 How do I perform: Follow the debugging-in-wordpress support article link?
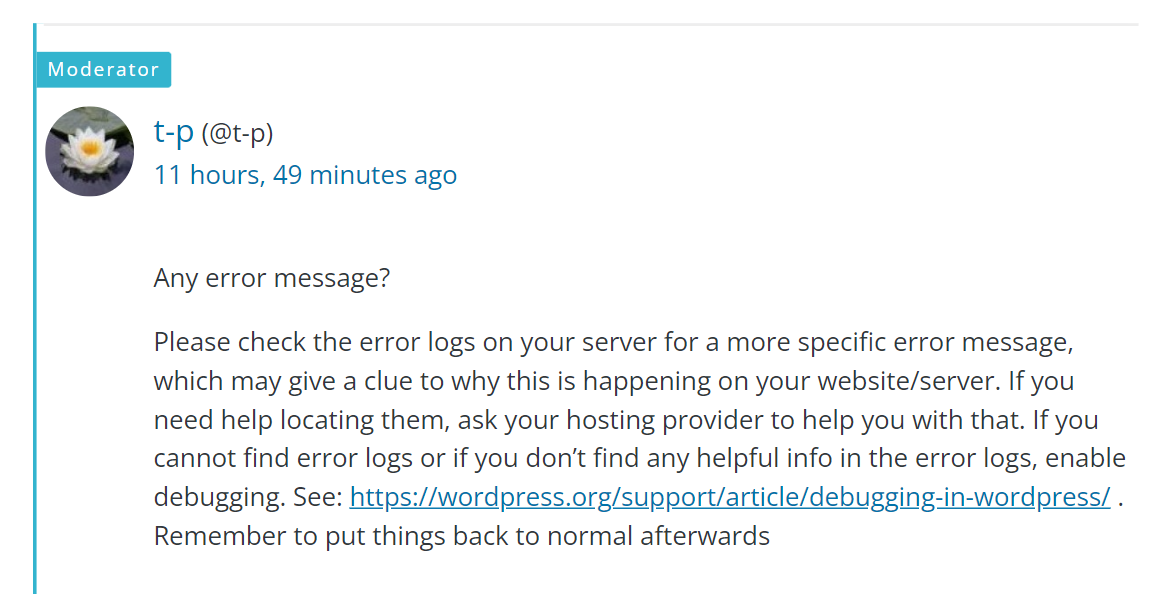(729, 497)
